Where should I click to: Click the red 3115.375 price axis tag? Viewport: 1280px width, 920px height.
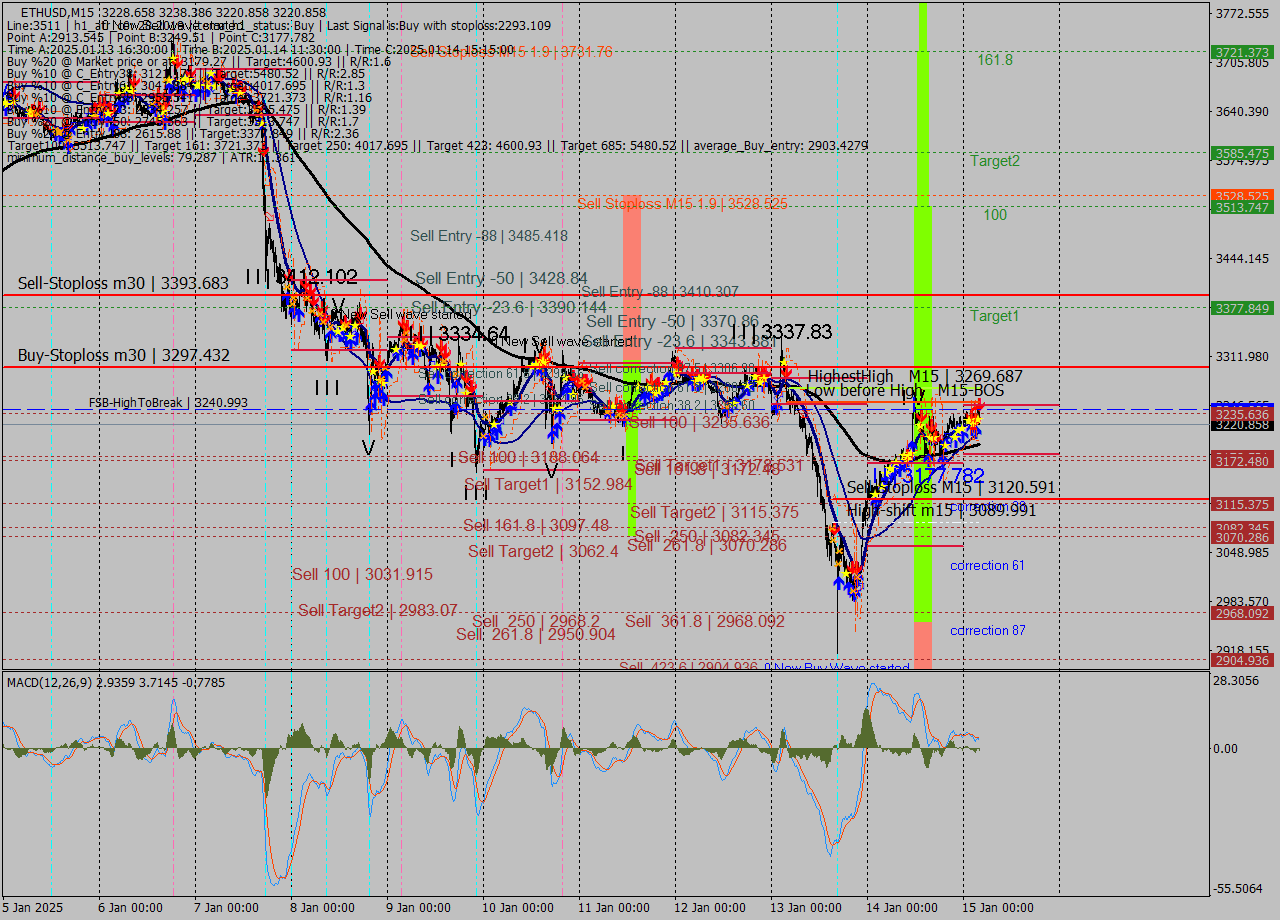1241,504
